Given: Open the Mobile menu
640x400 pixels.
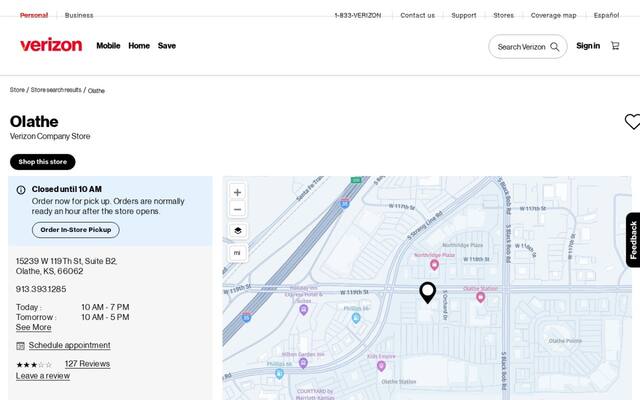Looking at the screenshot, I should point(108,46).
